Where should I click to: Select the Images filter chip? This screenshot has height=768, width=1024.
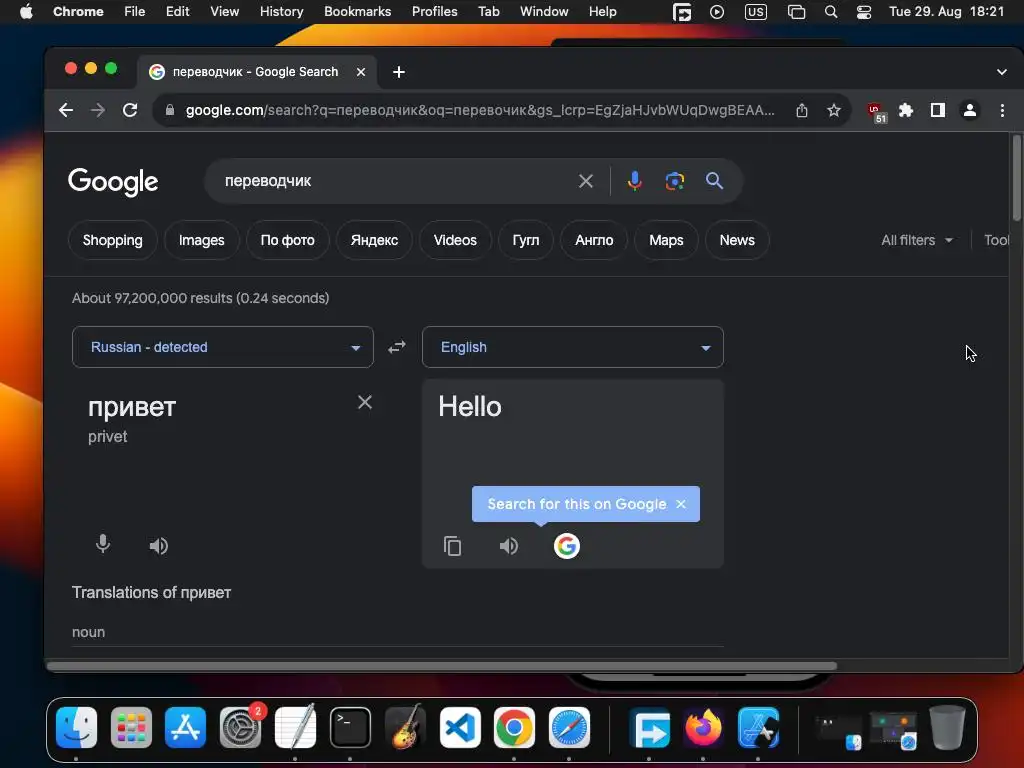coord(202,240)
